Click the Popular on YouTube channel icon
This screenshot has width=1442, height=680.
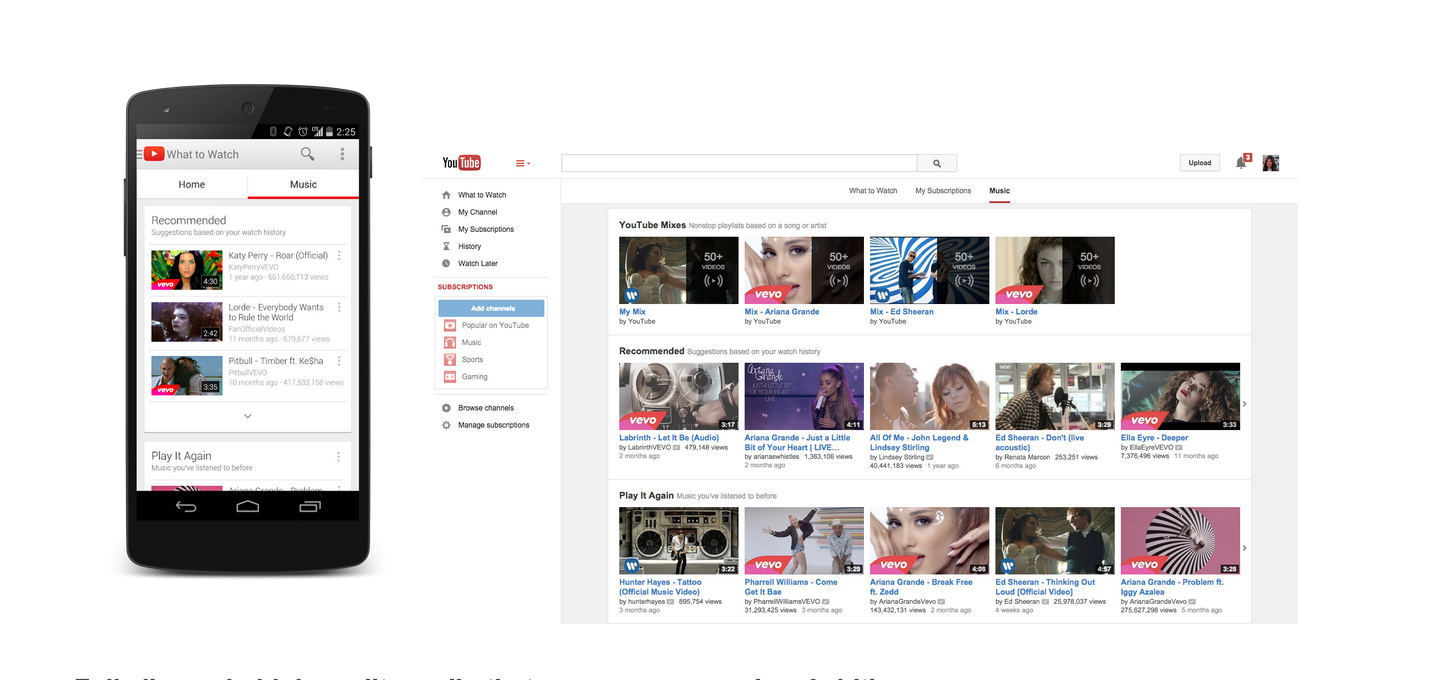pyautogui.click(x=450, y=325)
